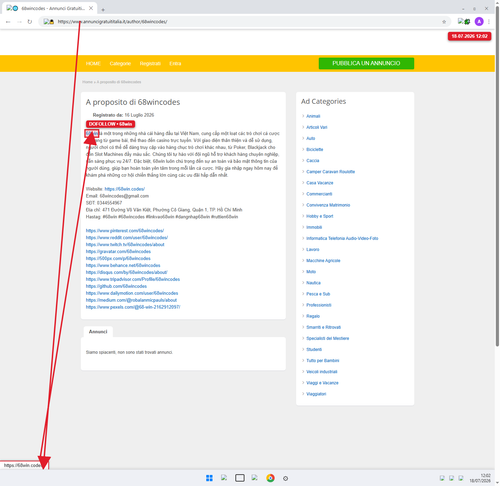Open the Camper Caravan Roulotte category
The height and width of the screenshot is (486, 500).
pyautogui.click(x=331, y=172)
